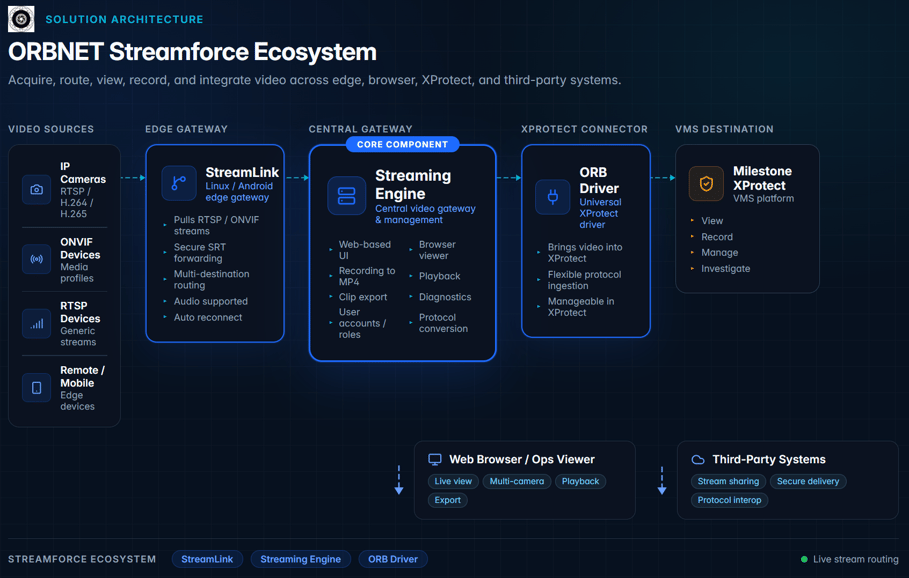Click 'Recording to MP4' bullet

pos(366,276)
